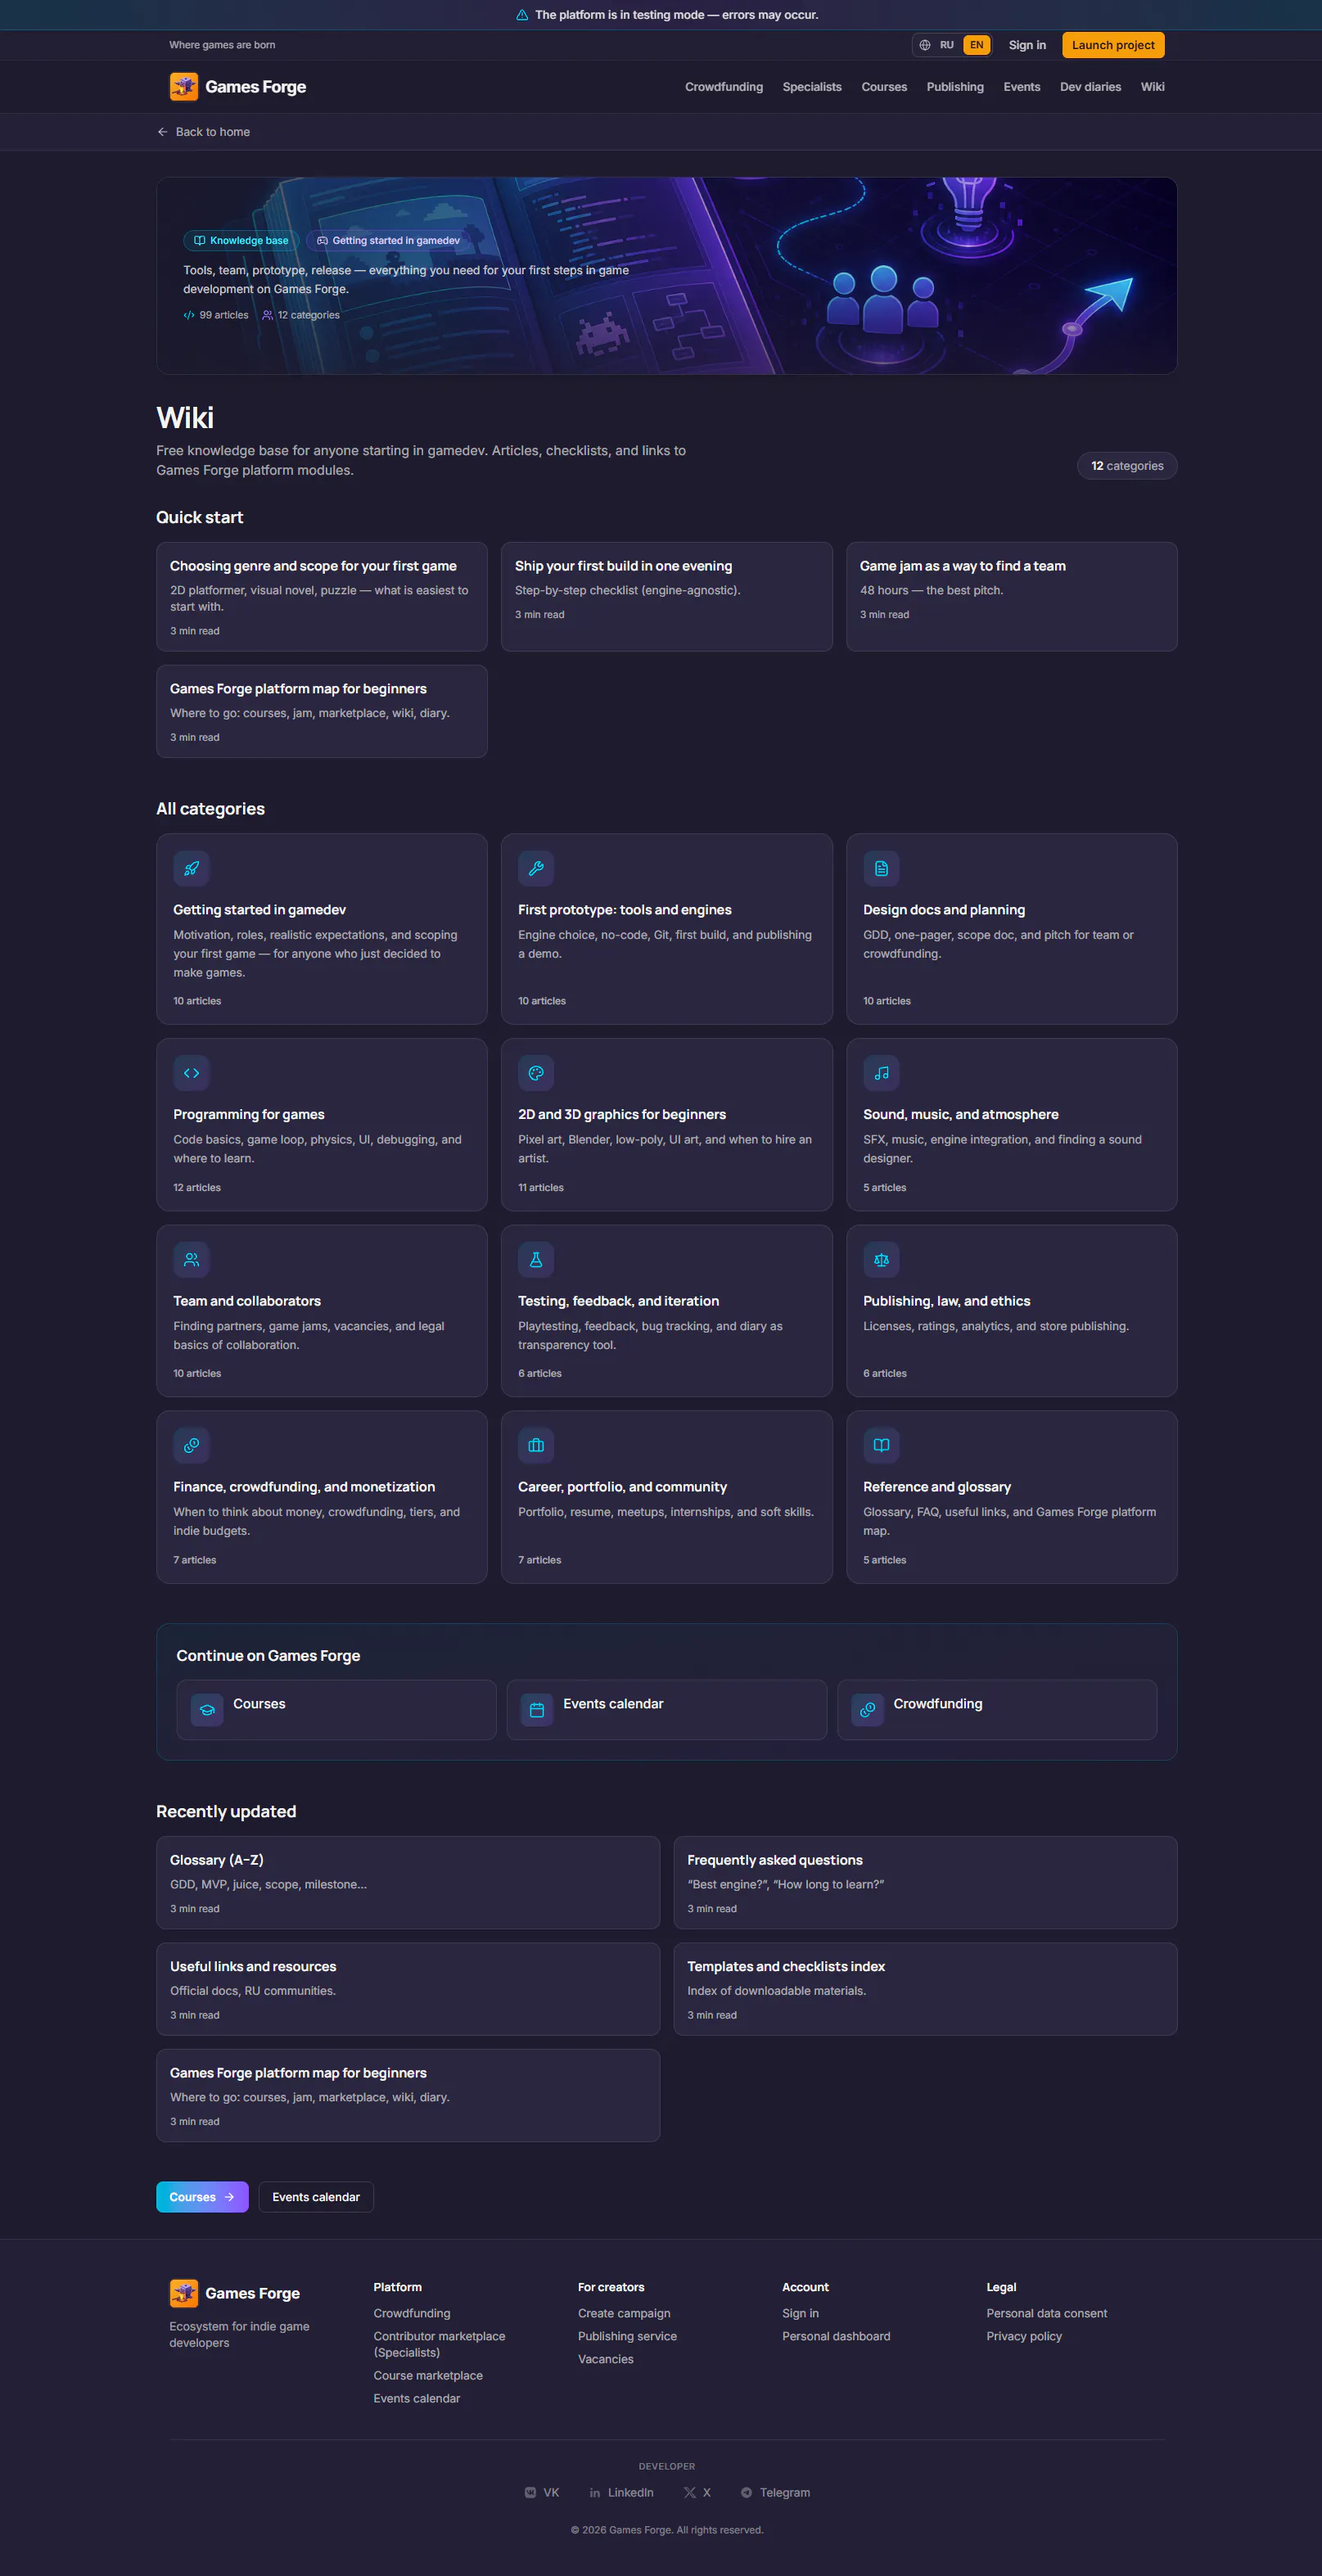This screenshot has width=1322, height=2576.
Task: Click "11 articles" under 2D and 3D graphics
Action: (x=541, y=1188)
